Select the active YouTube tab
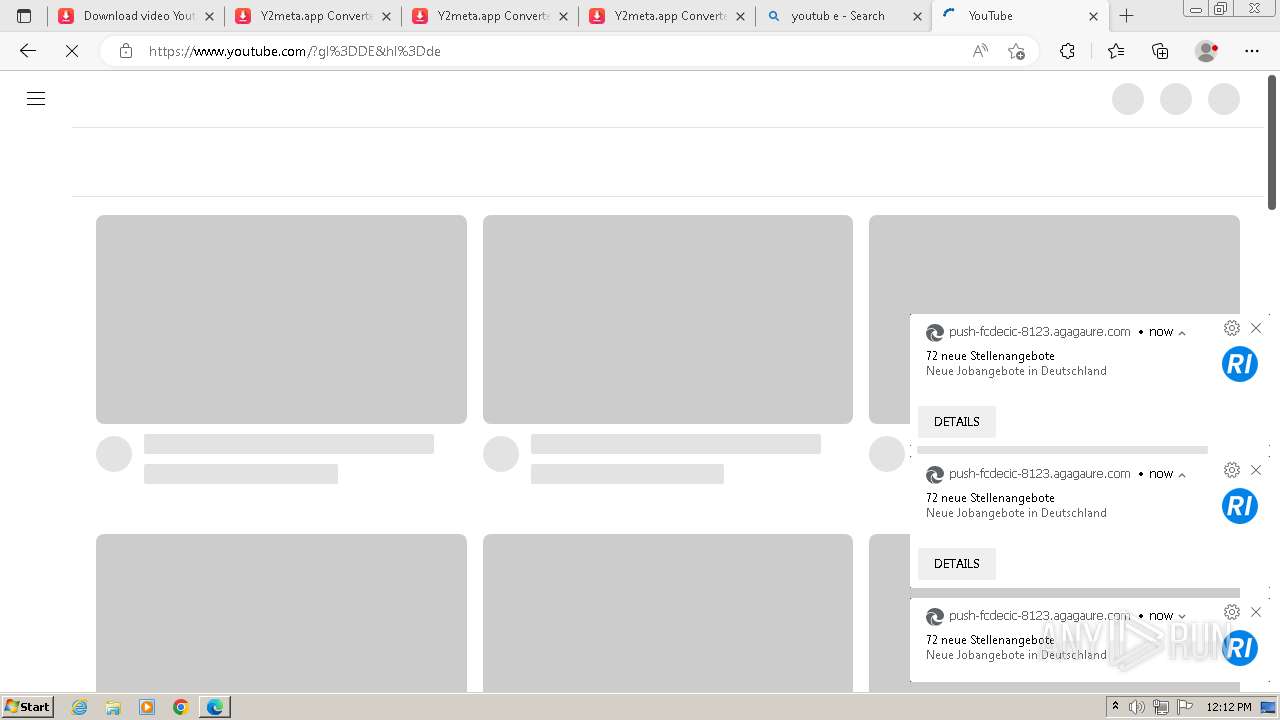 tap(1020, 16)
